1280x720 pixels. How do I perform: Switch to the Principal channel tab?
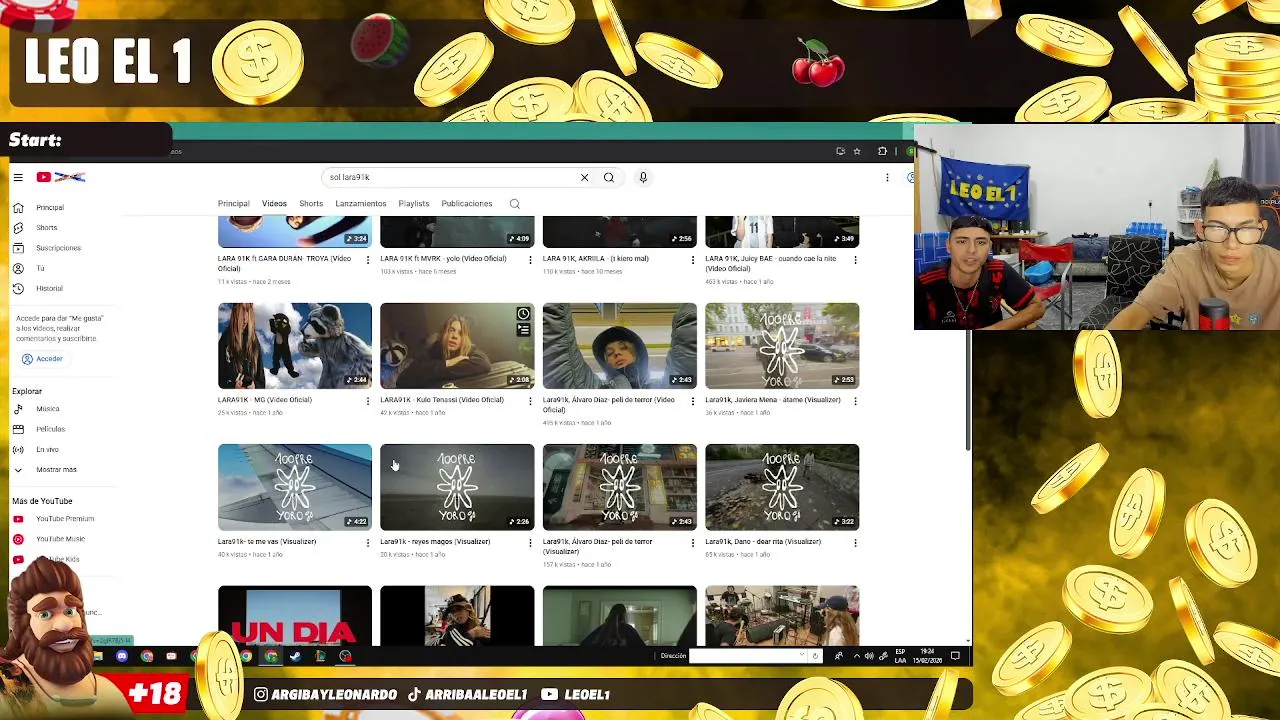pos(234,204)
